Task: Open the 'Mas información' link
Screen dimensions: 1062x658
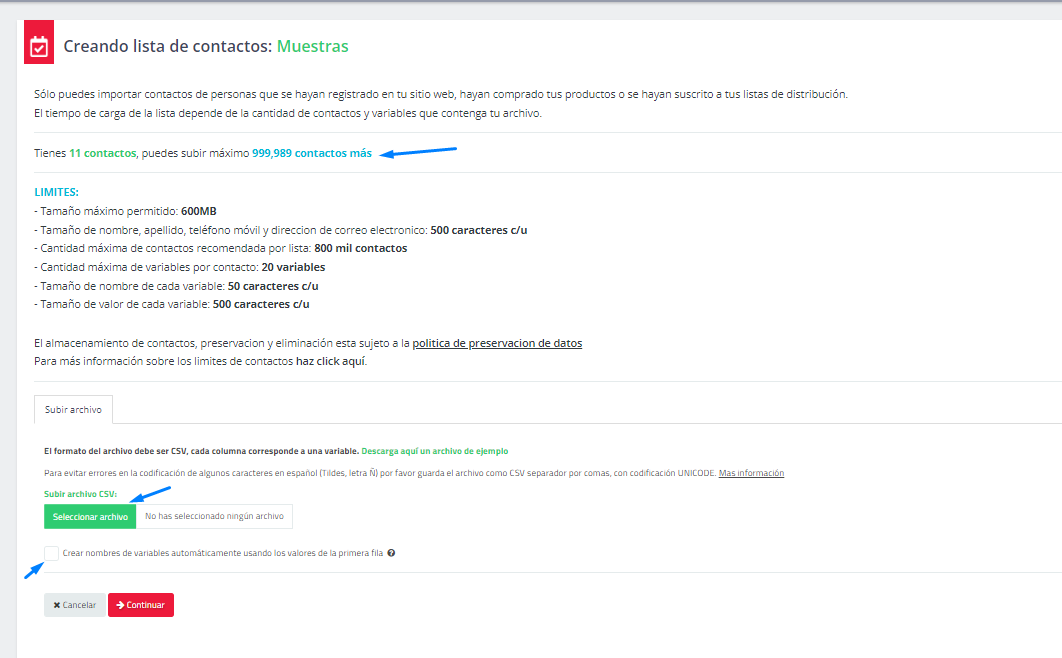Action: pos(751,473)
